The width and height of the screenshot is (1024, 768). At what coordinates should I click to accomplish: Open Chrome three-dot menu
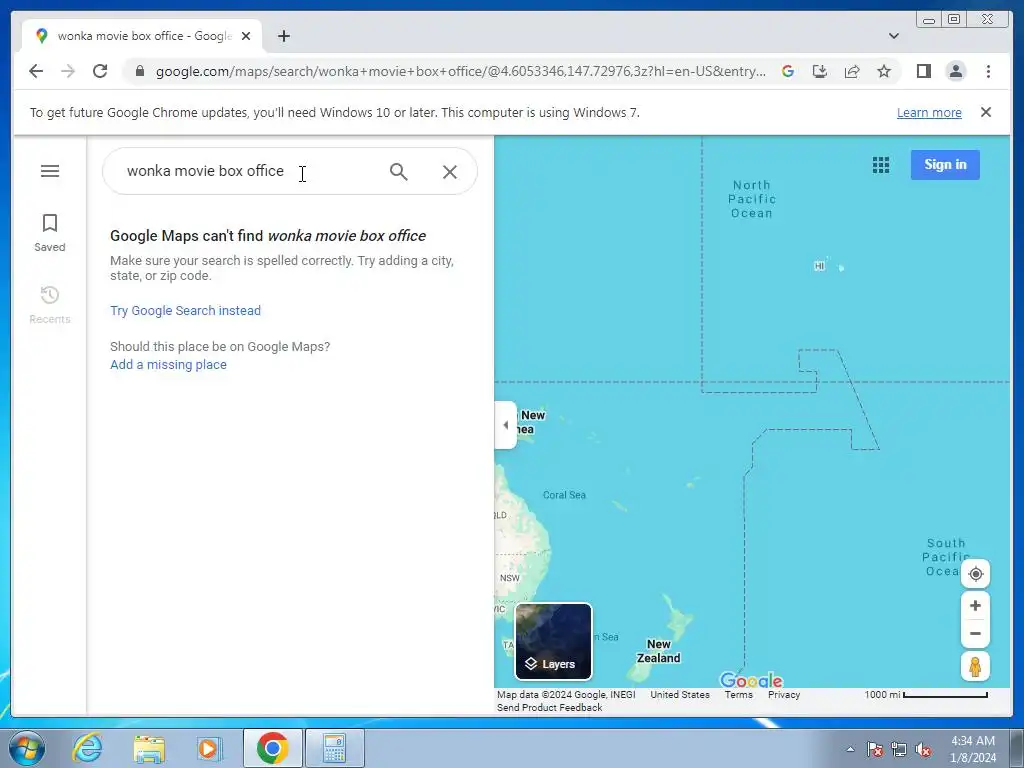pyautogui.click(x=988, y=71)
